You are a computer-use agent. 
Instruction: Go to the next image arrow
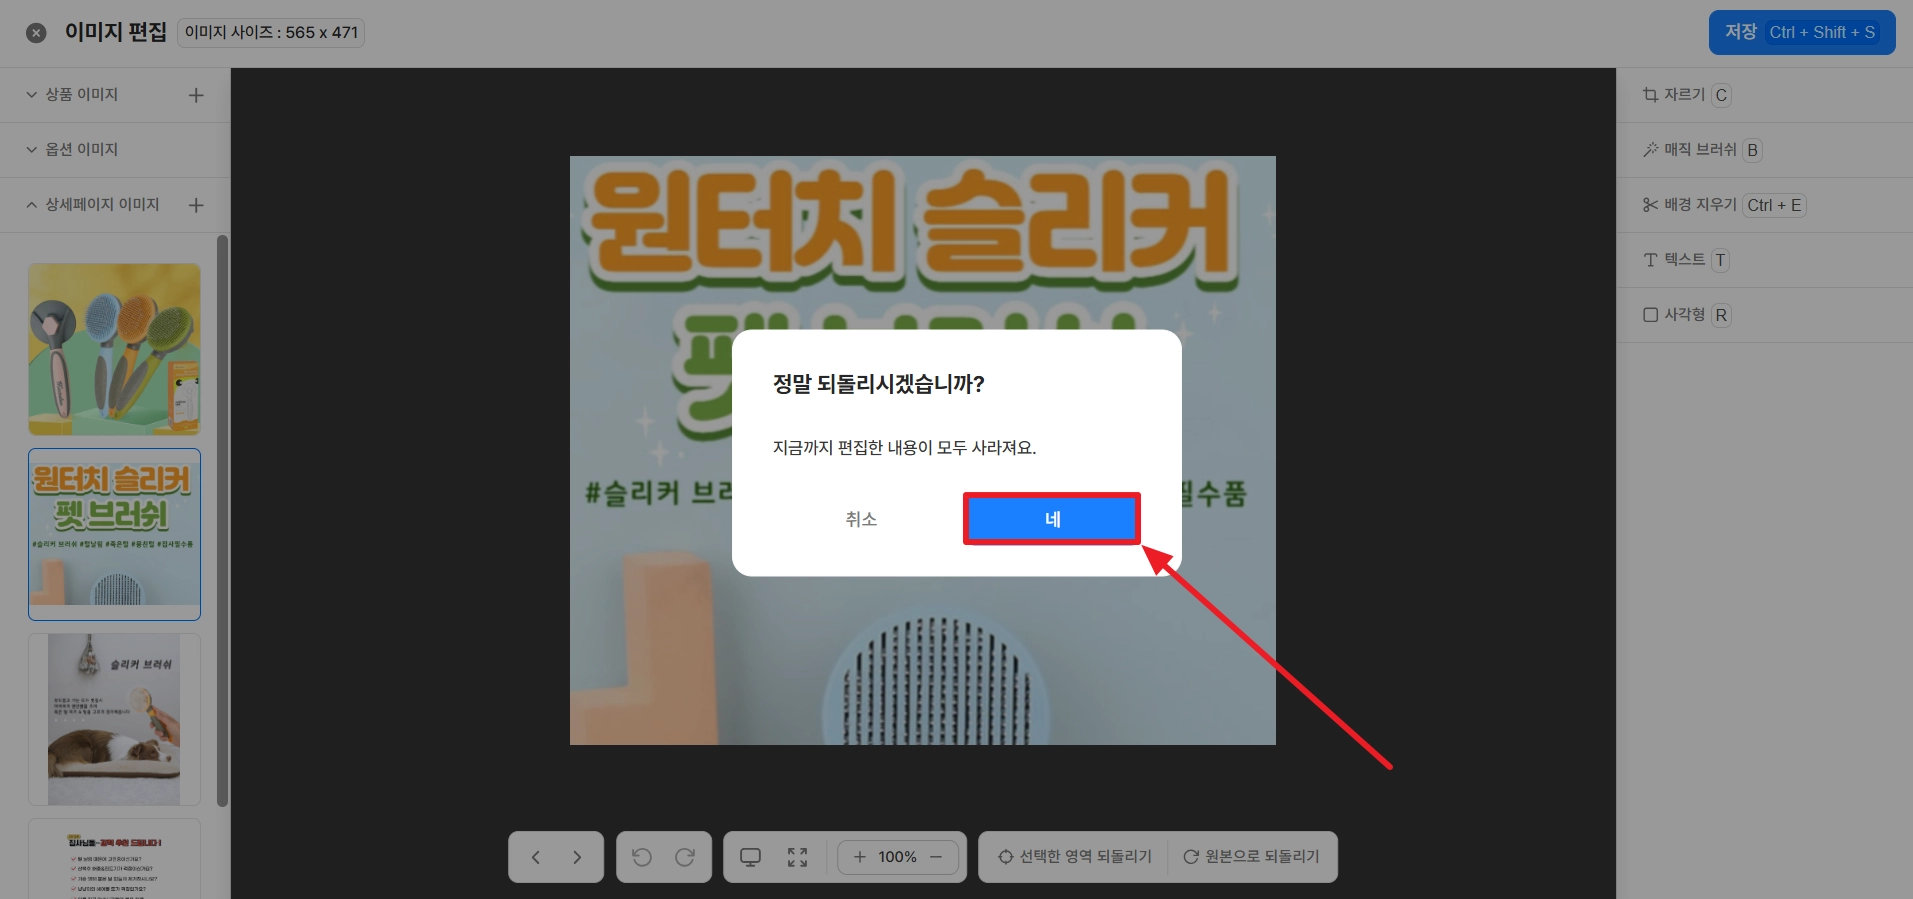tap(577, 857)
